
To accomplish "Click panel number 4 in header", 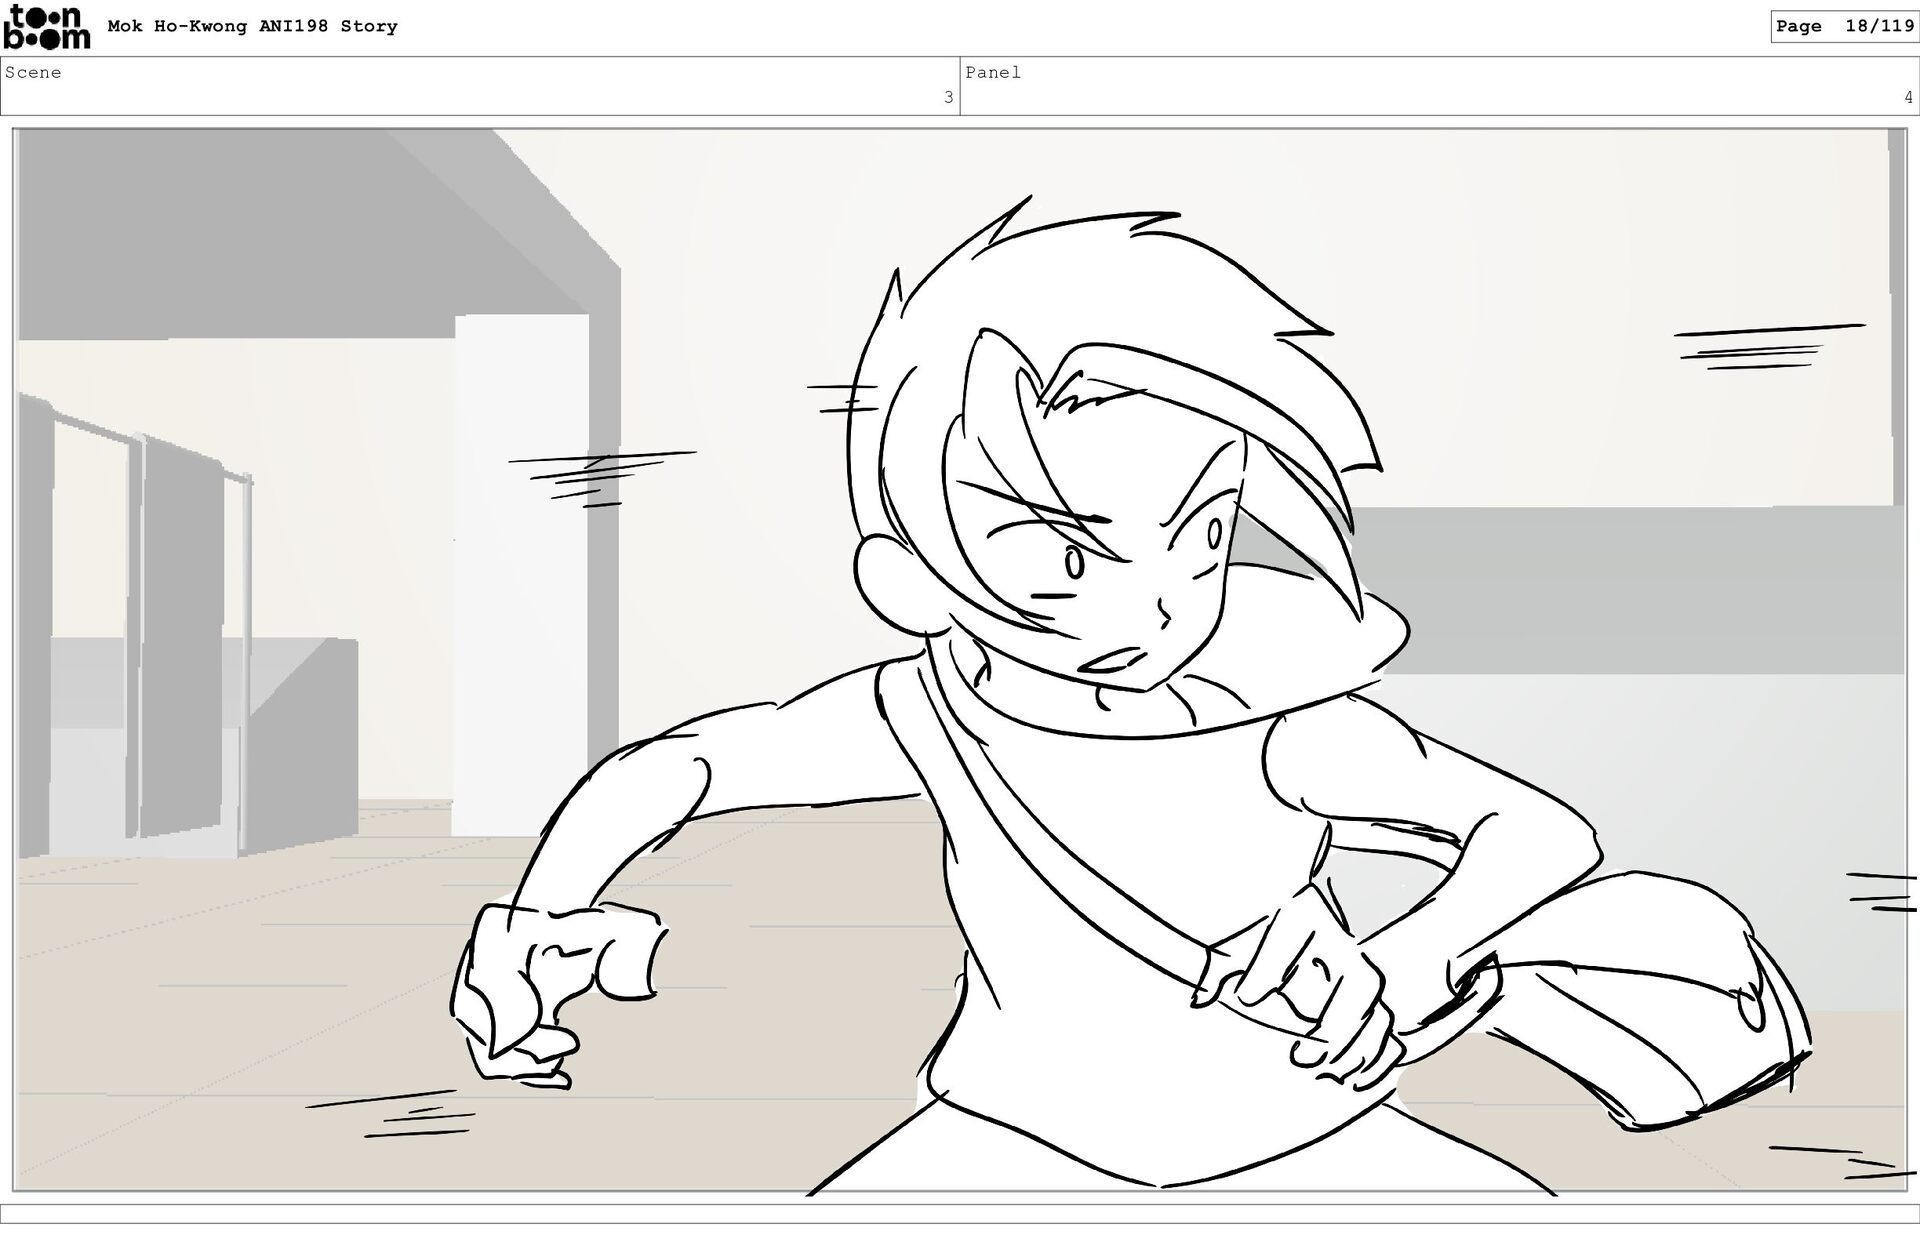I will tap(1908, 98).
